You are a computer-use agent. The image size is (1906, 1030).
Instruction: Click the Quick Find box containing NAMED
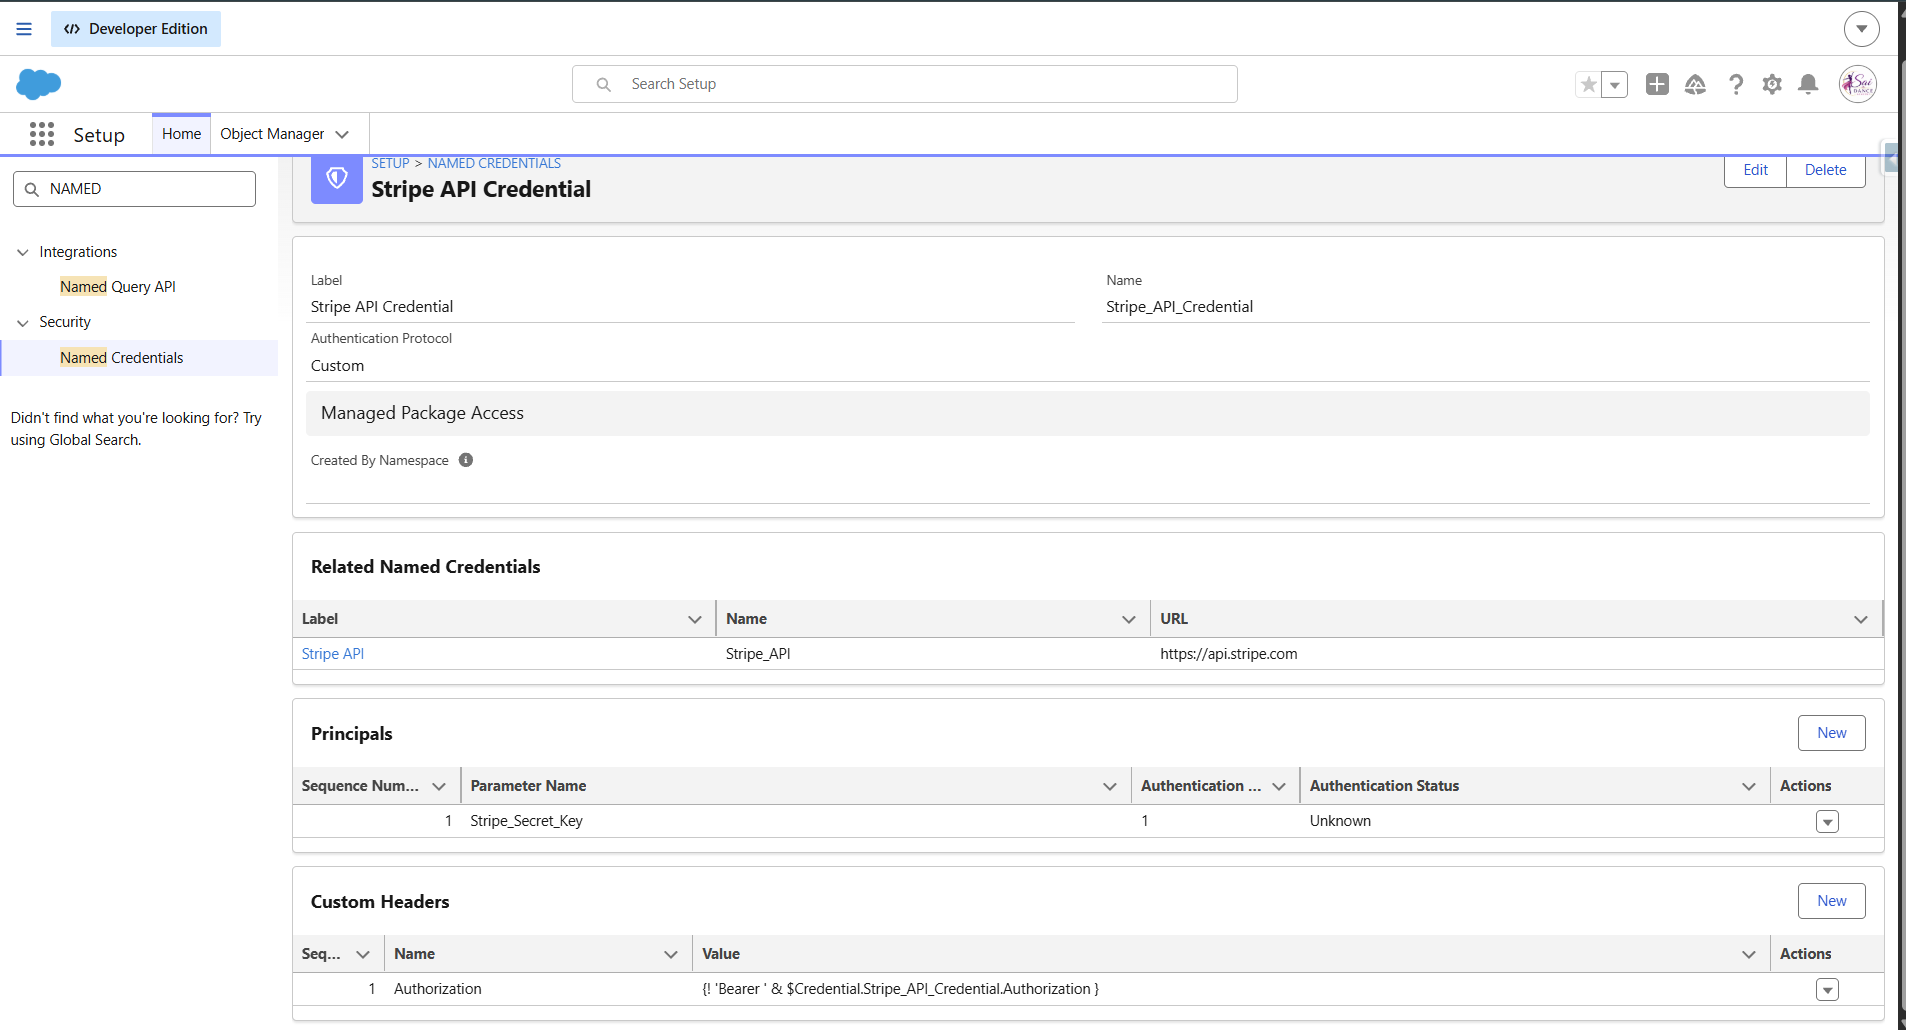134,189
